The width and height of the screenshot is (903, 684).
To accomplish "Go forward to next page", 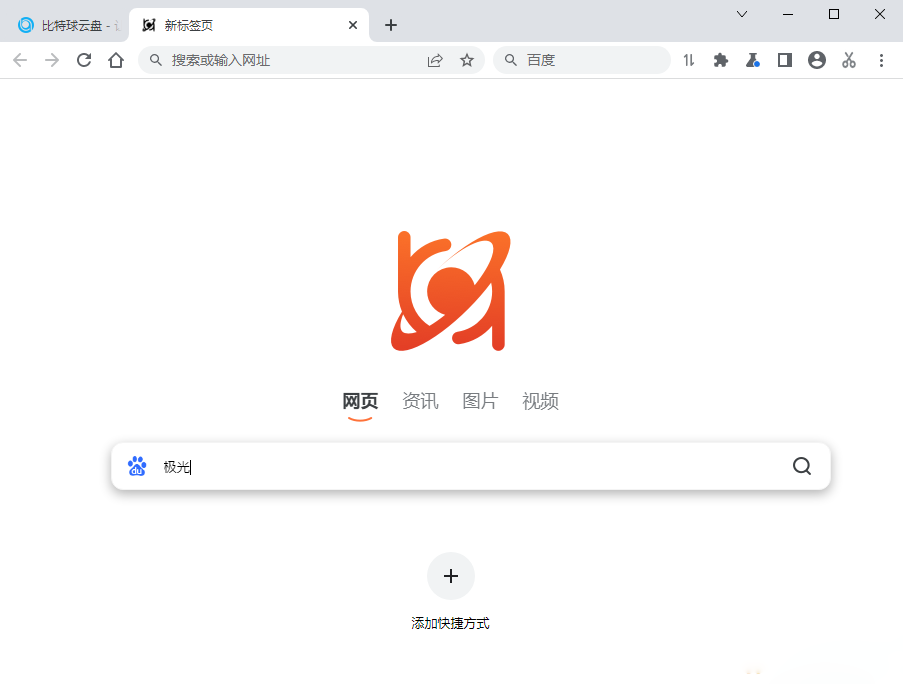I will point(52,60).
